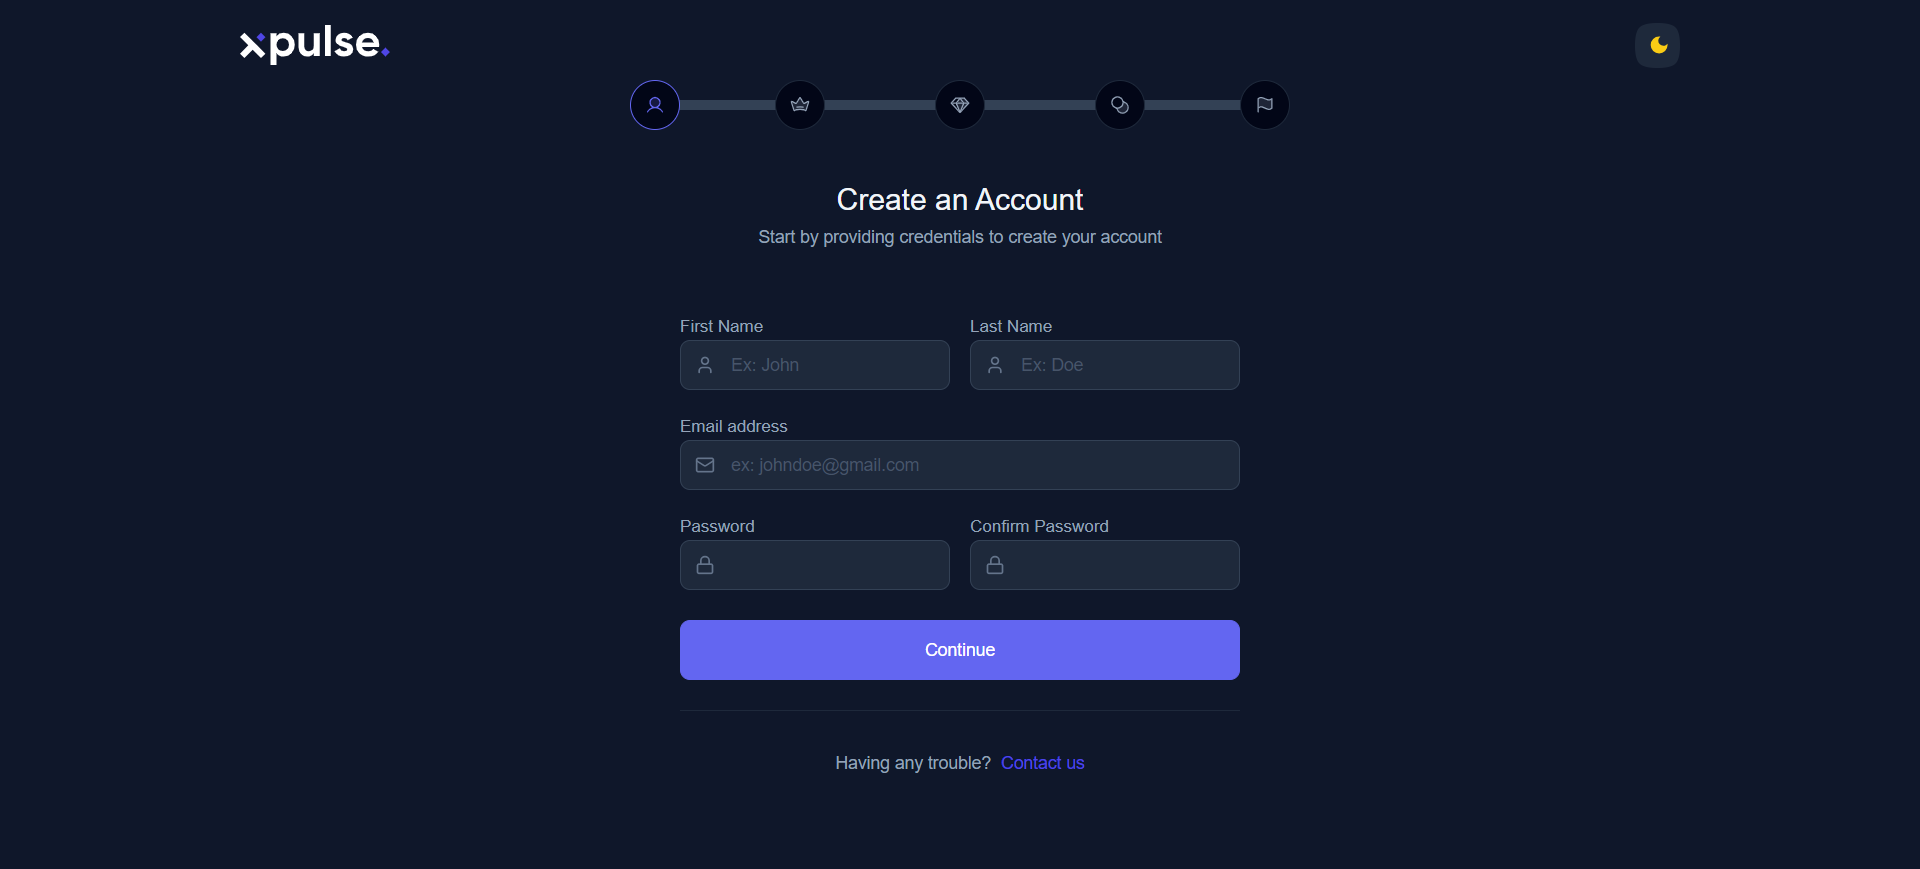1920x869 pixels.
Task: Click into the Password field
Action: click(830, 565)
